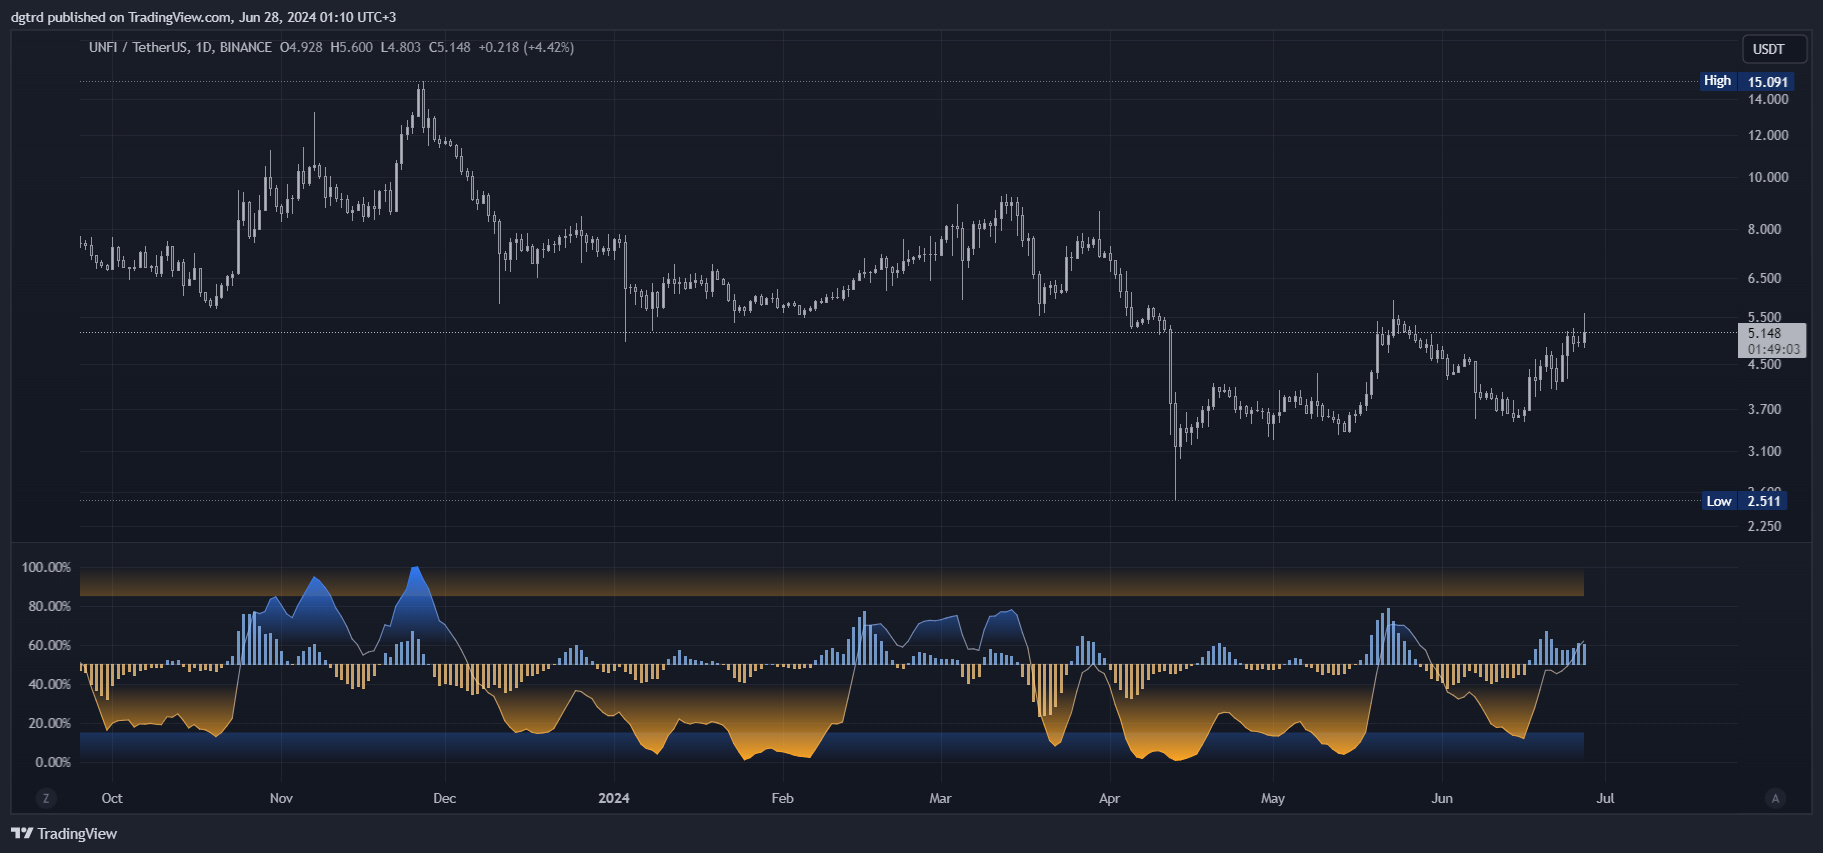1823x853 pixels.
Task: Click the Jun label on time axis
Action: click(1441, 798)
